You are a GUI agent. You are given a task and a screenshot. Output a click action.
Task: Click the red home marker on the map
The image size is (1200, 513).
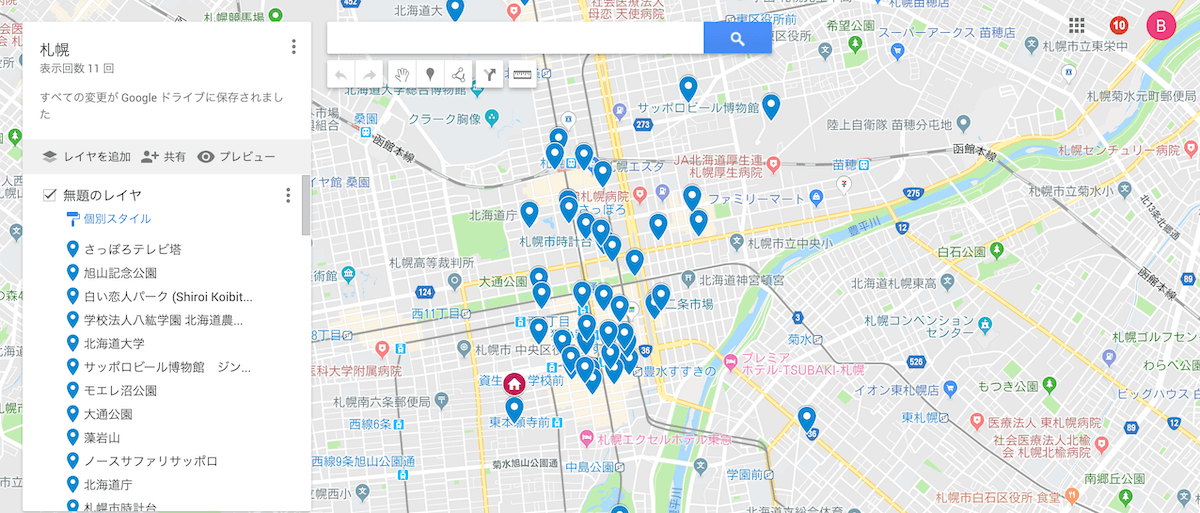tap(514, 384)
